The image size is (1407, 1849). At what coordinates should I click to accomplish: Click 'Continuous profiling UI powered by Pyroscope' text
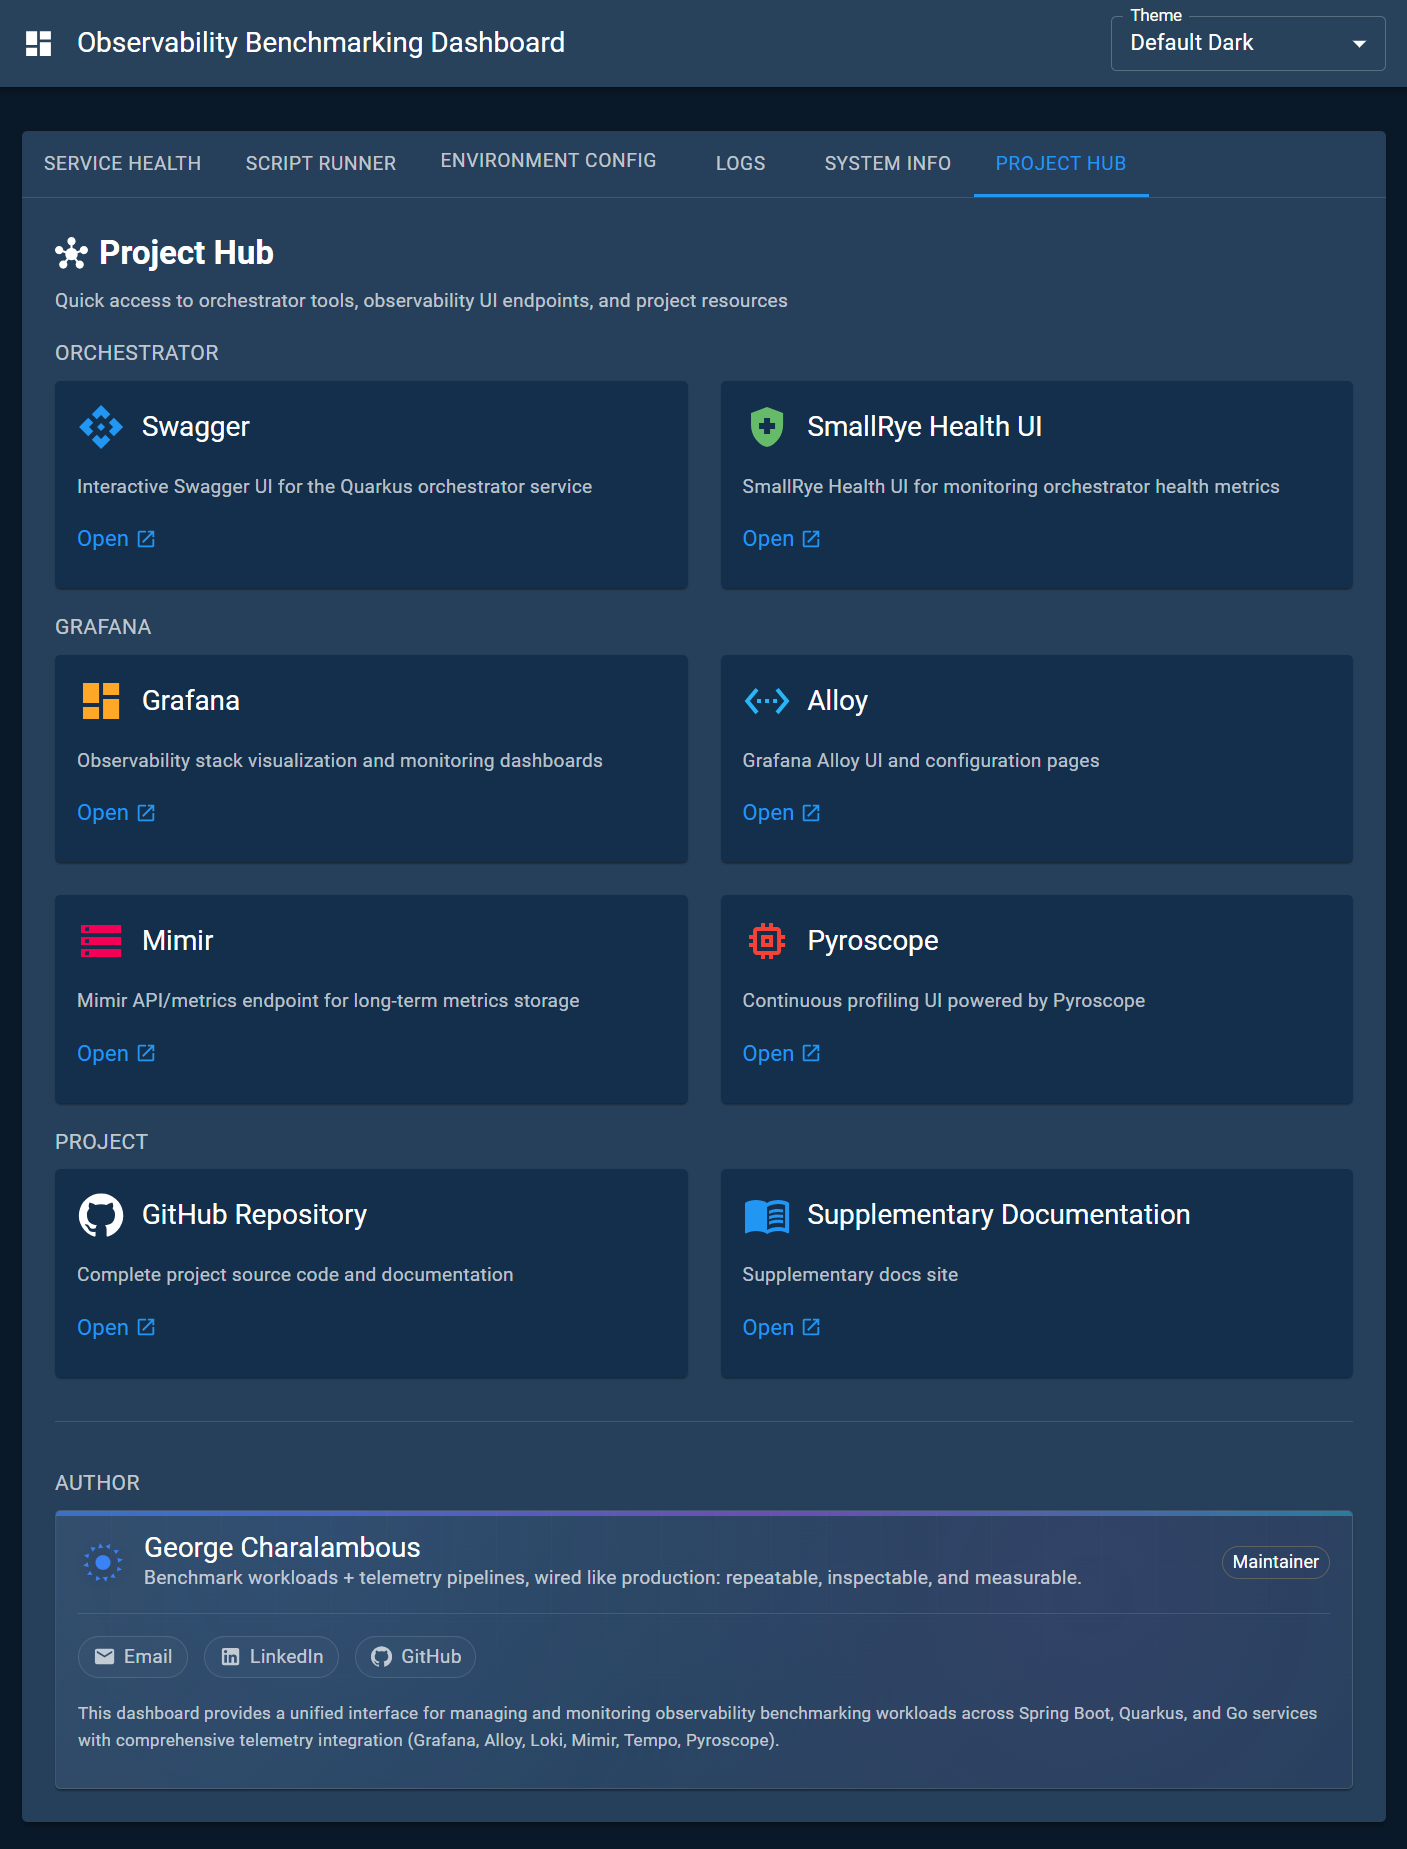click(x=944, y=1001)
